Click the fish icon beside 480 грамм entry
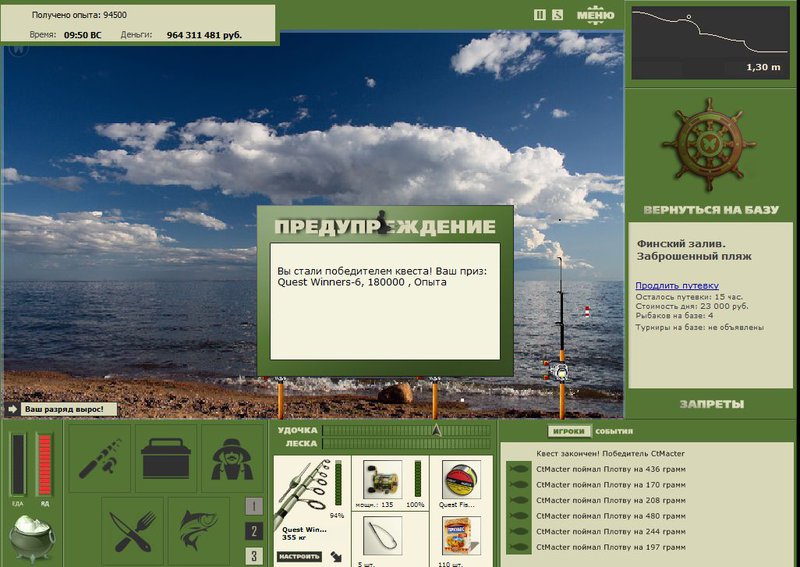800x567 pixels. click(x=519, y=516)
